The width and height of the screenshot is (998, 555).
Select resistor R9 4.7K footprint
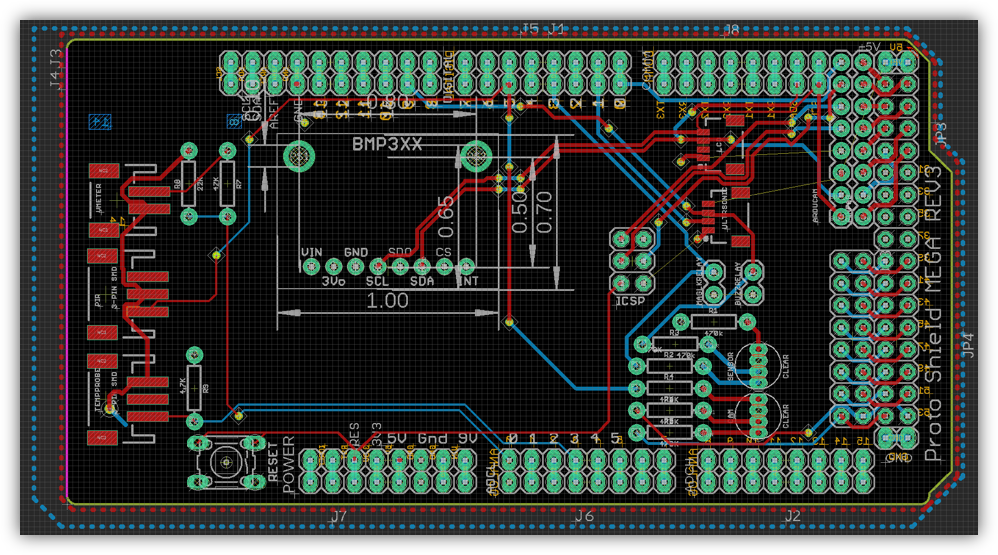(x=194, y=387)
